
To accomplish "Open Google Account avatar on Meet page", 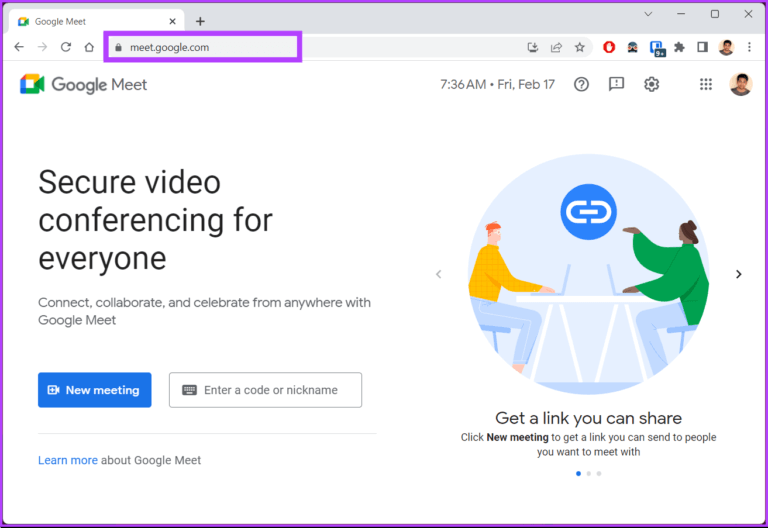I will click(x=741, y=84).
